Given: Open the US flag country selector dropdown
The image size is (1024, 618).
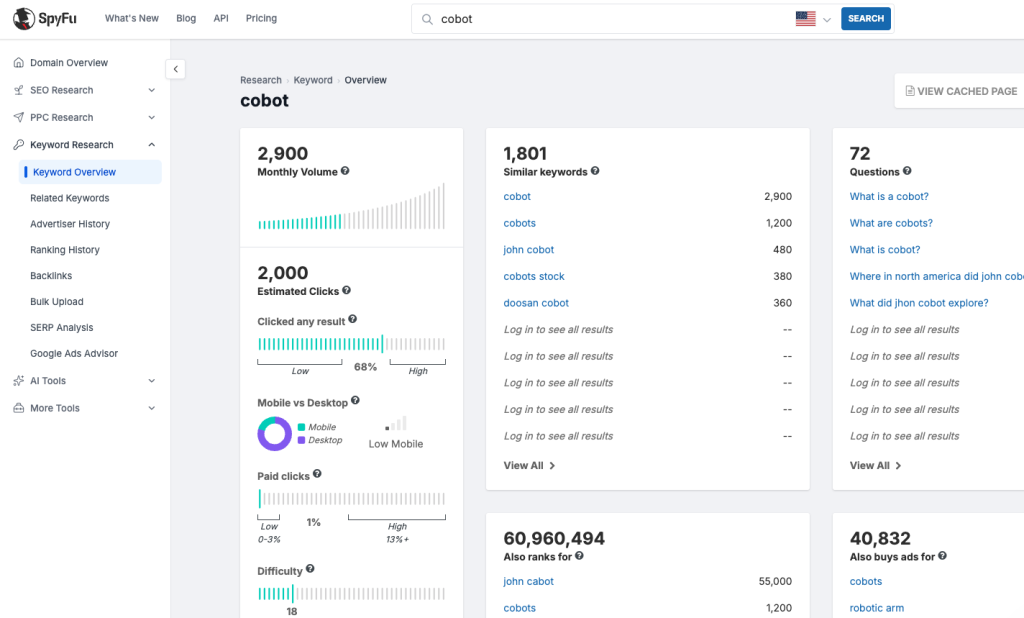Looking at the screenshot, I should (815, 19).
